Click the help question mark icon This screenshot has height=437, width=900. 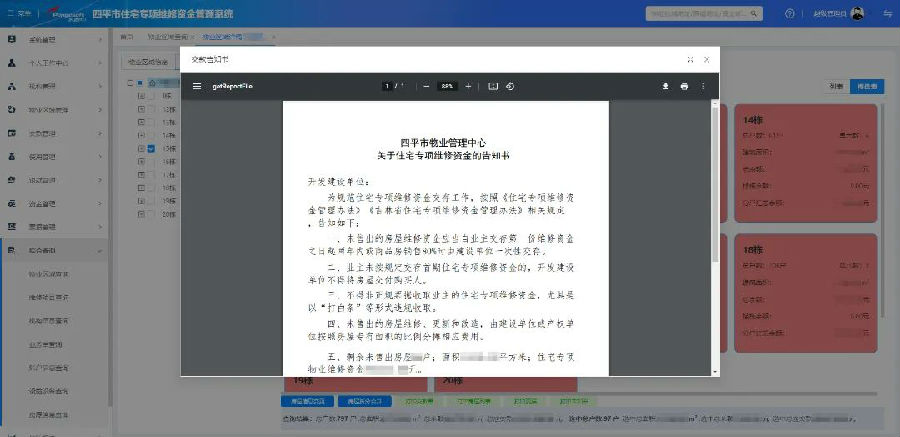click(x=790, y=14)
